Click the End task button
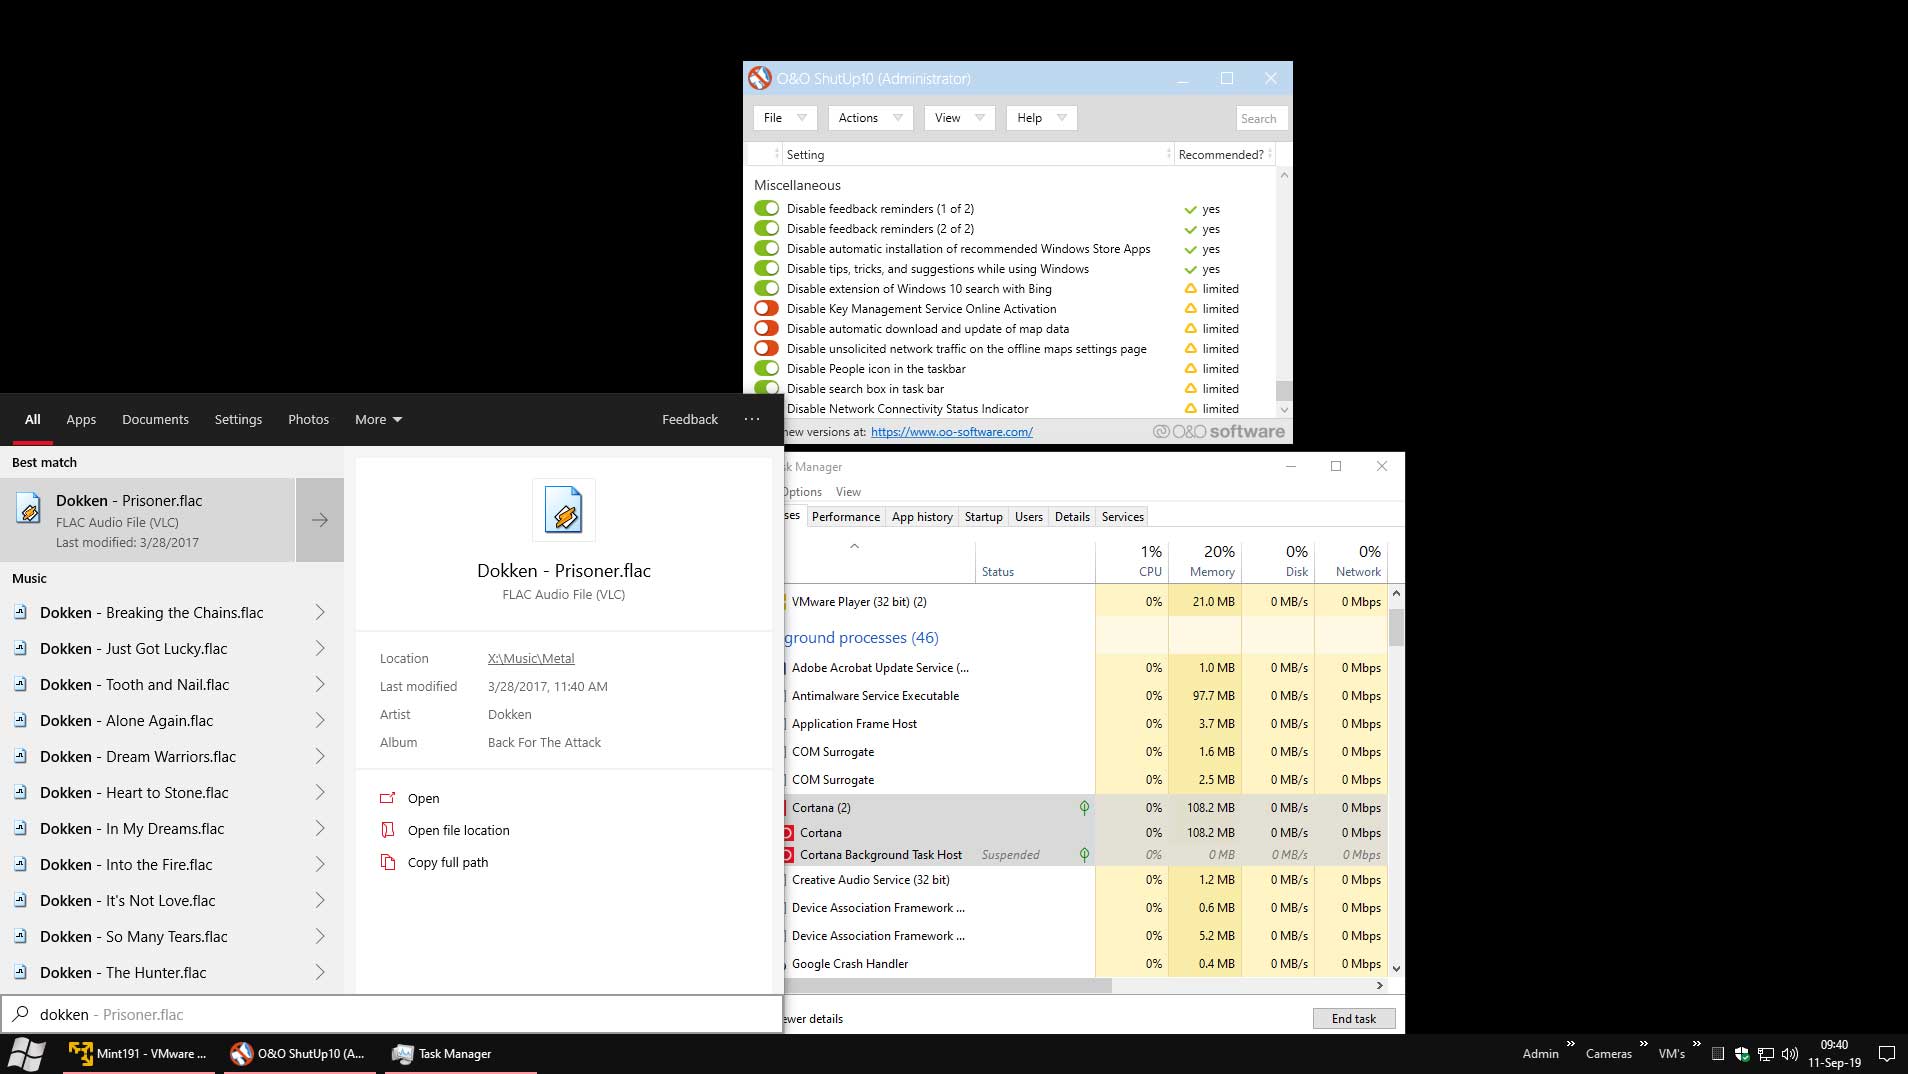Image resolution: width=1908 pixels, height=1074 pixels. point(1353,1018)
